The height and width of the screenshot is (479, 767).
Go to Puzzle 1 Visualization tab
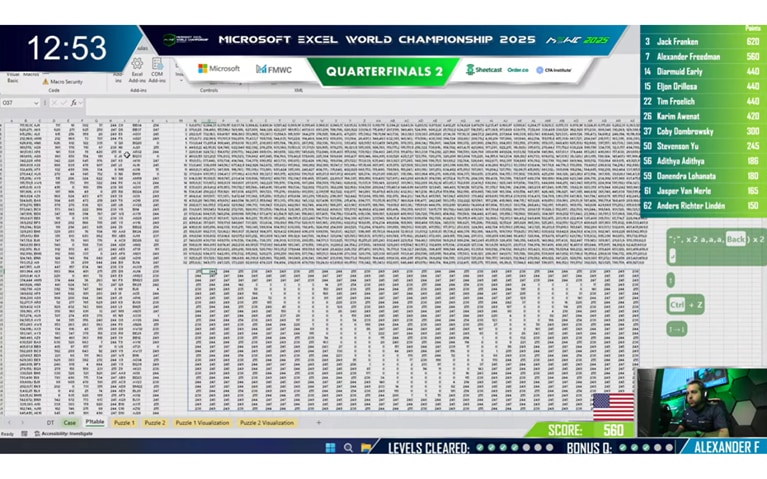pos(202,422)
